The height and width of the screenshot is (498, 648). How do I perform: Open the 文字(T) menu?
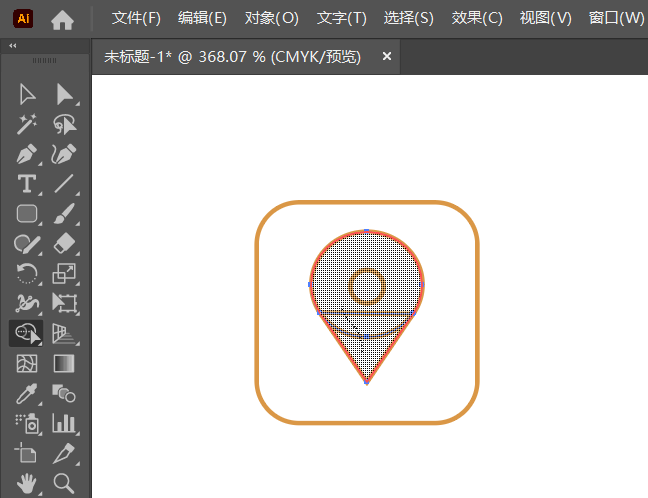pos(342,18)
